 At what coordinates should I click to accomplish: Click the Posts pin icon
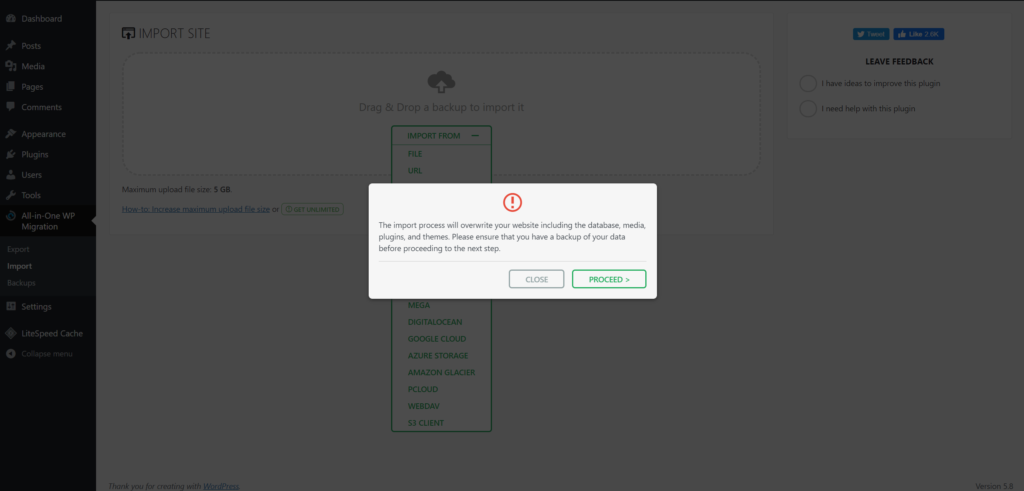[10, 46]
